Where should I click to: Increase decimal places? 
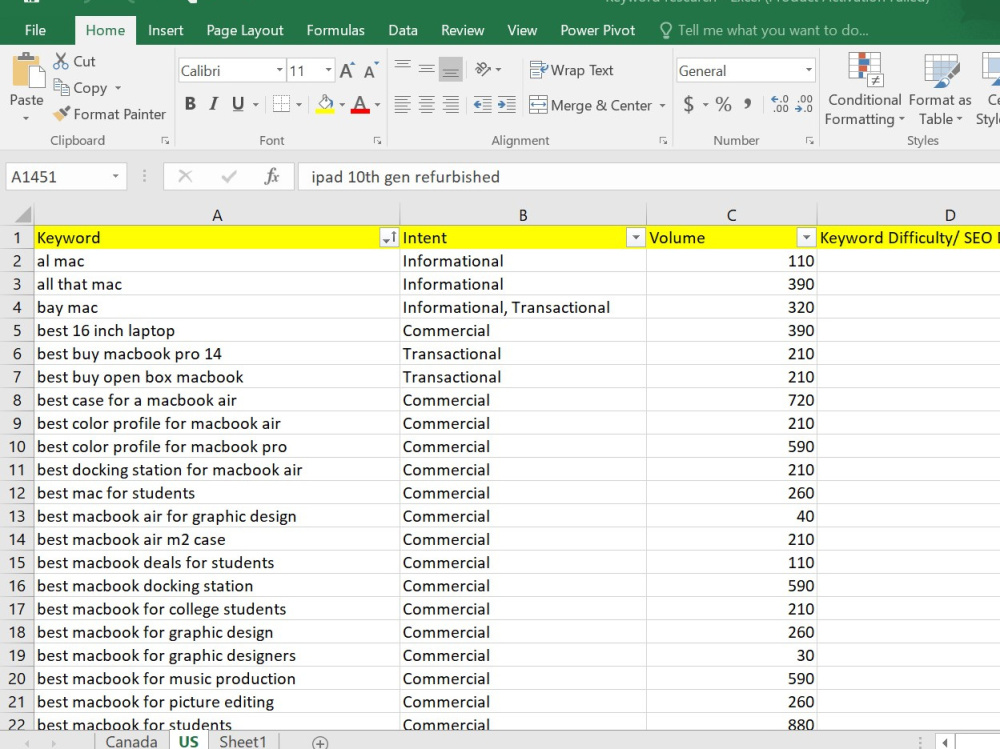coord(780,103)
